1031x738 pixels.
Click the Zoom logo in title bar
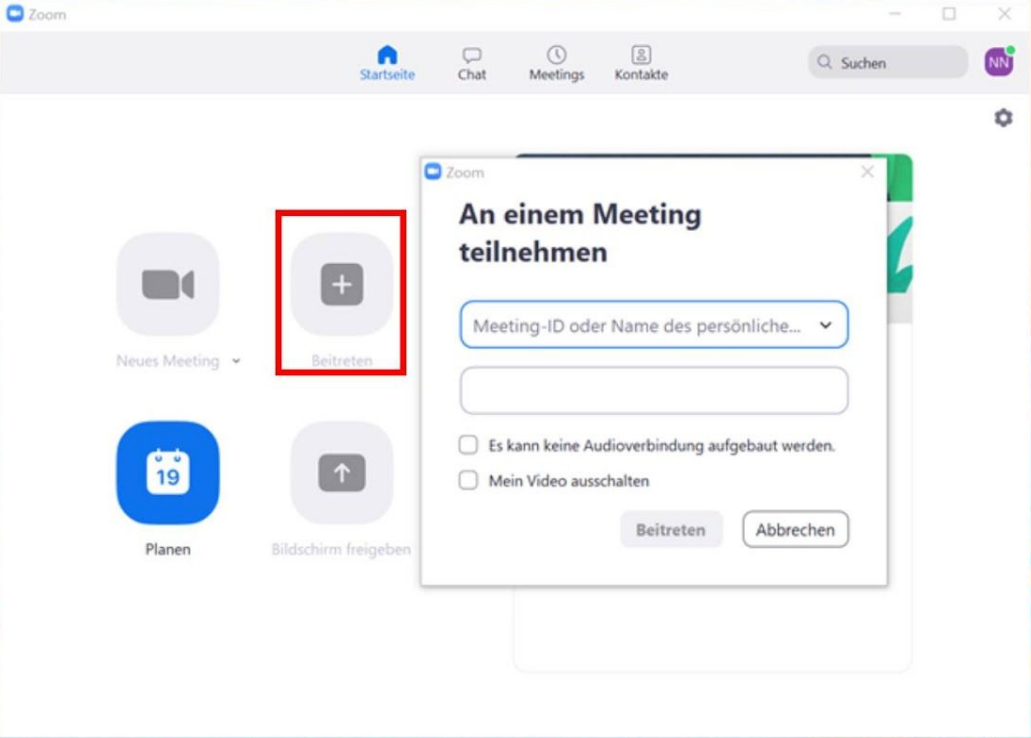pyautogui.click(x=14, y=14)
